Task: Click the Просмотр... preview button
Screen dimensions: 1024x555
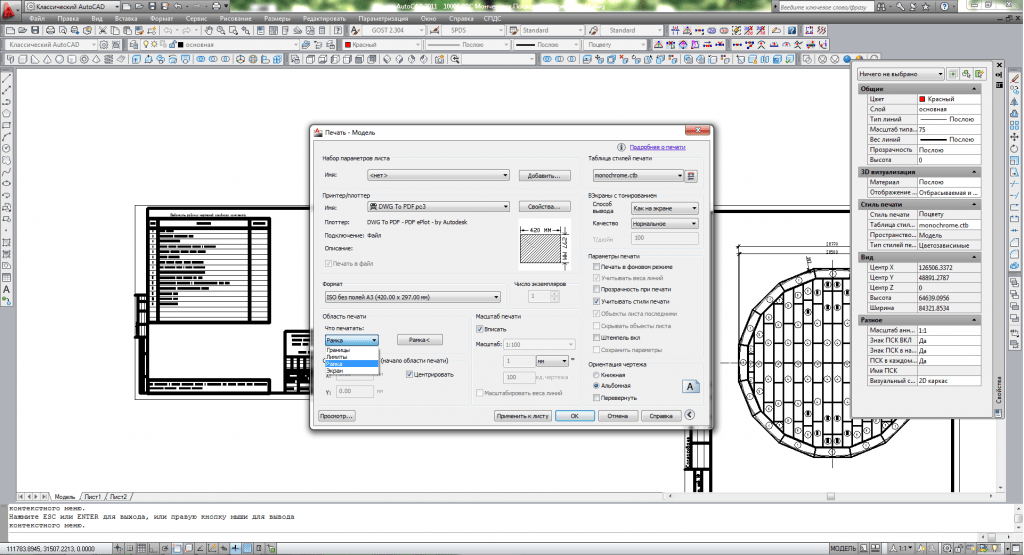Action: (336, 415)
